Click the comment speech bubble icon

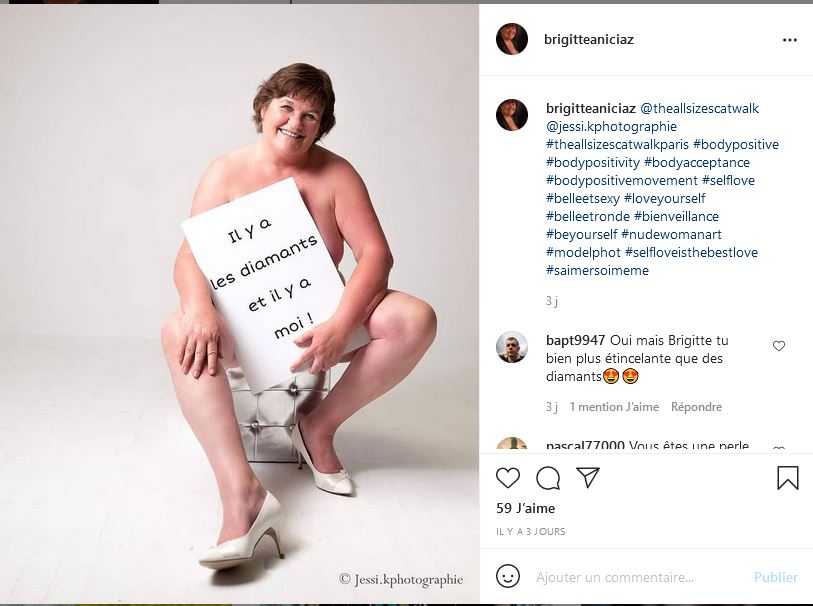548,478
